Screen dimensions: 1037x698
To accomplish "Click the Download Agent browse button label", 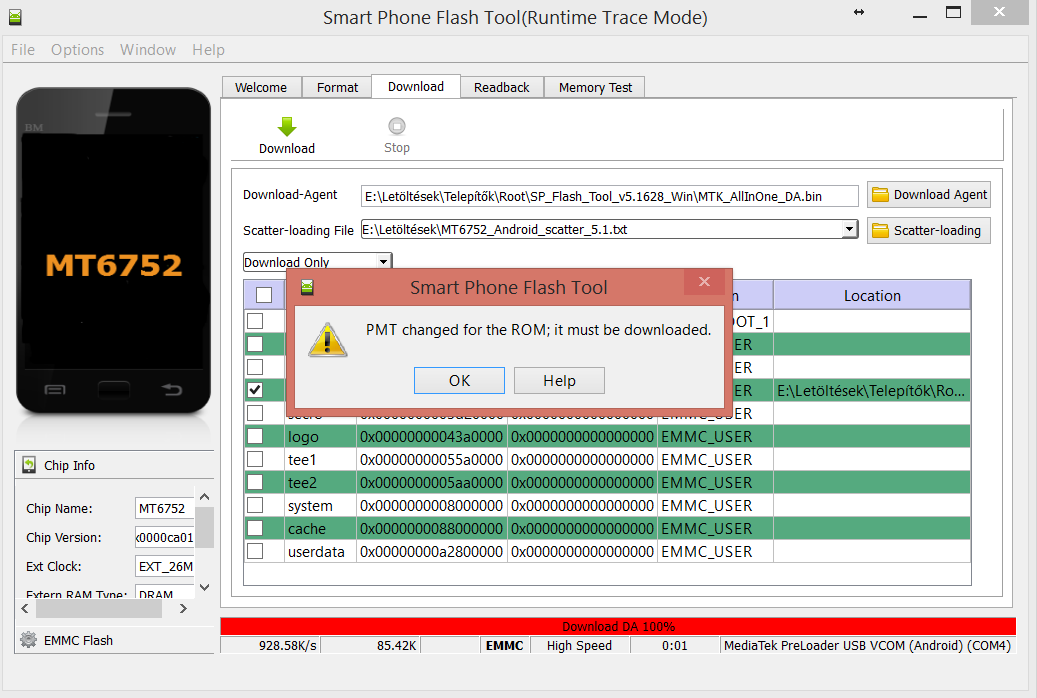I will tap(940, 195).
